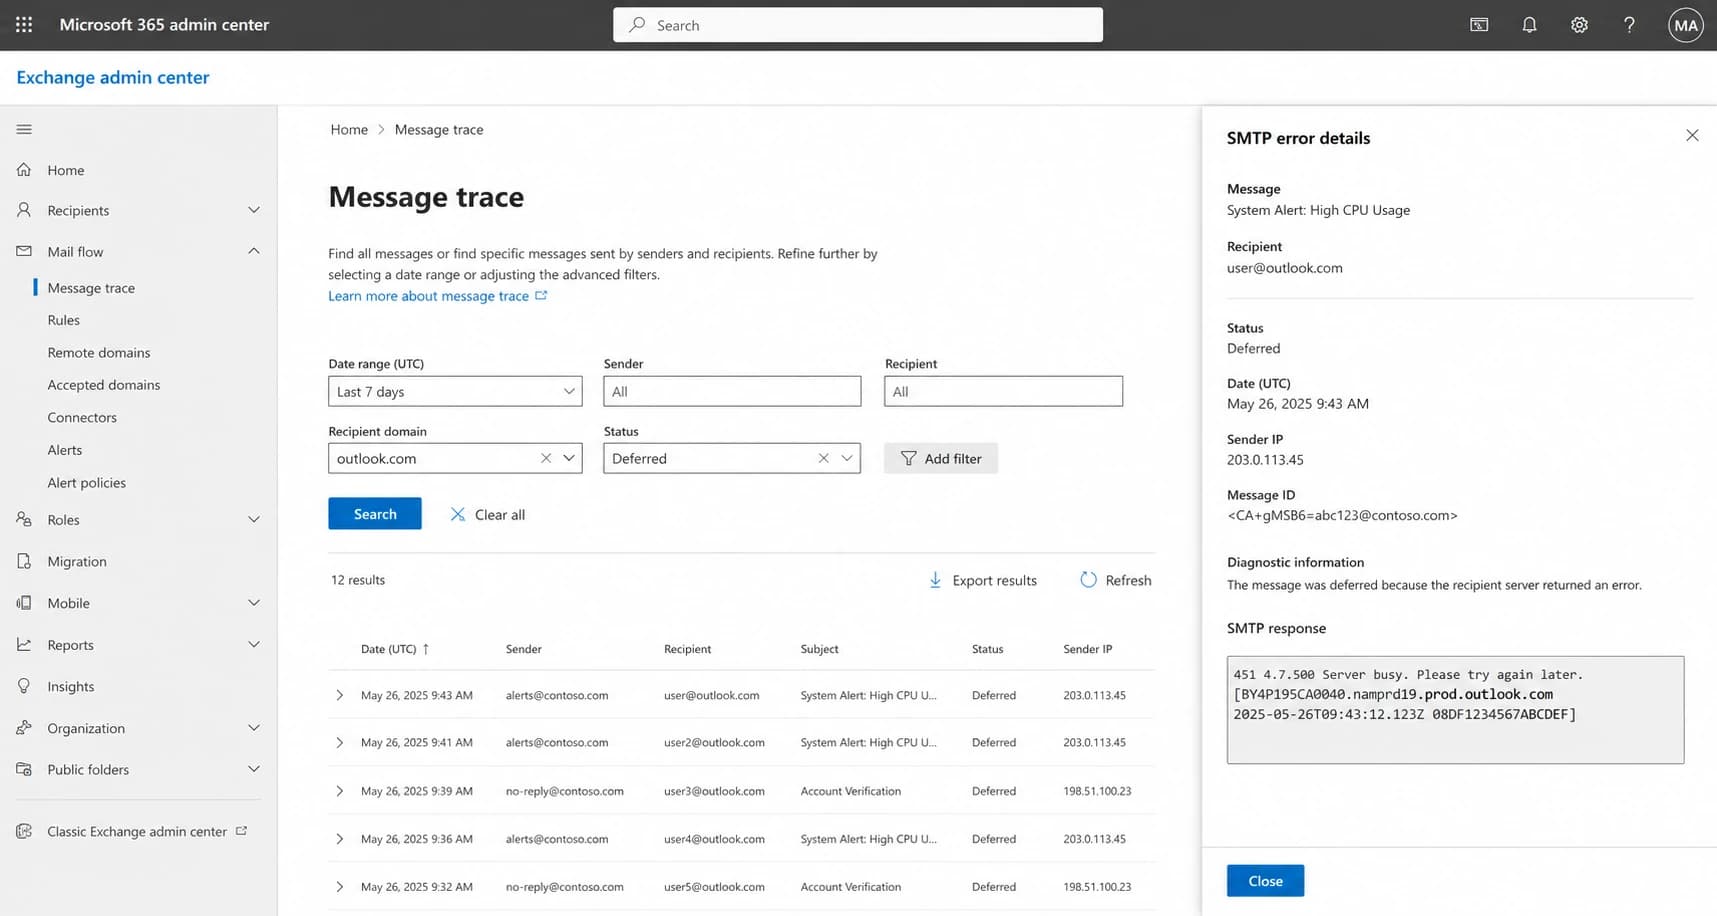Expand the Organization menu chevron
This screenshot has width=1717, height=916.
tap(254, 728)
